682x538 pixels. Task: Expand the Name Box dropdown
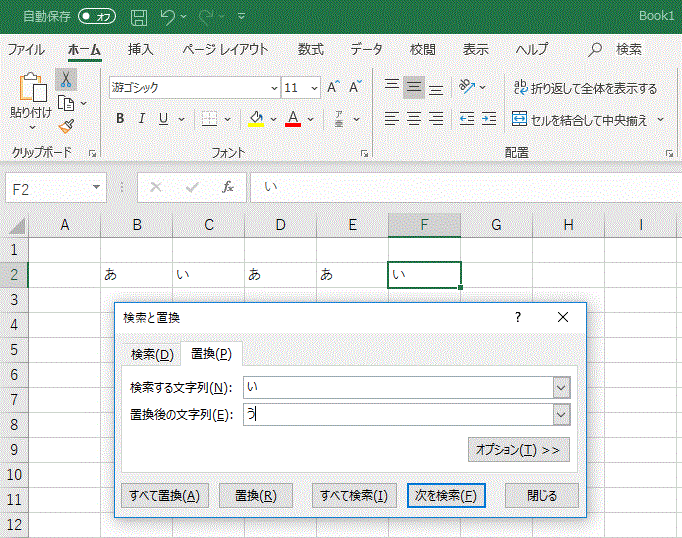pos(96,187)
